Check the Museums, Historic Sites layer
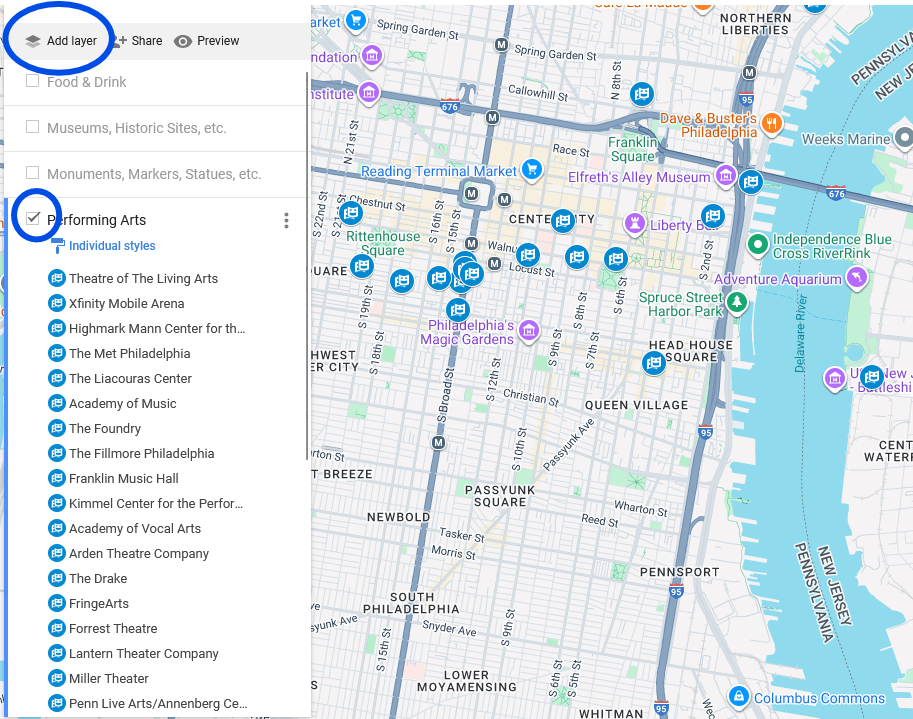 [x=32, y=125]
